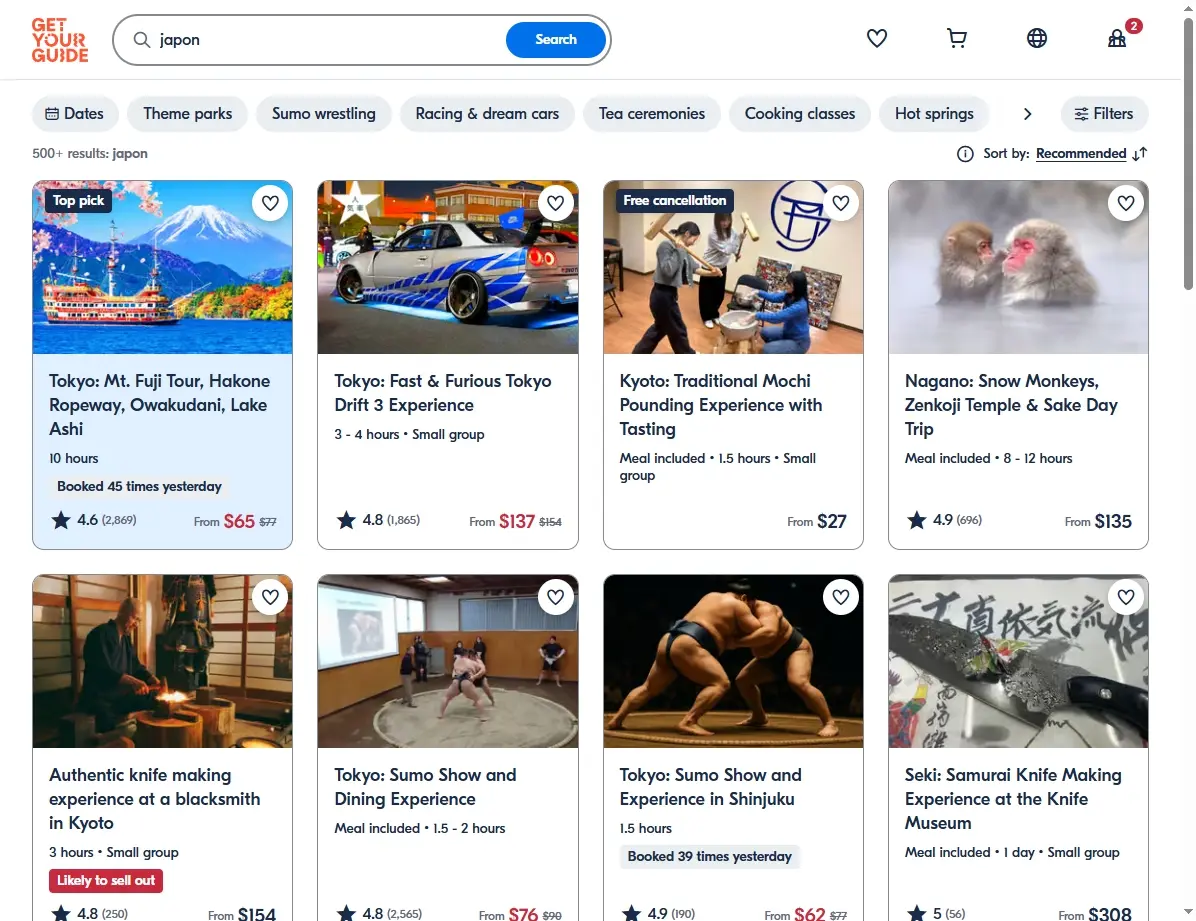Open the wishlist heart in header
Image resolution: width=1196 pixels, height=921 pixels.
click(x=876, y=38)
